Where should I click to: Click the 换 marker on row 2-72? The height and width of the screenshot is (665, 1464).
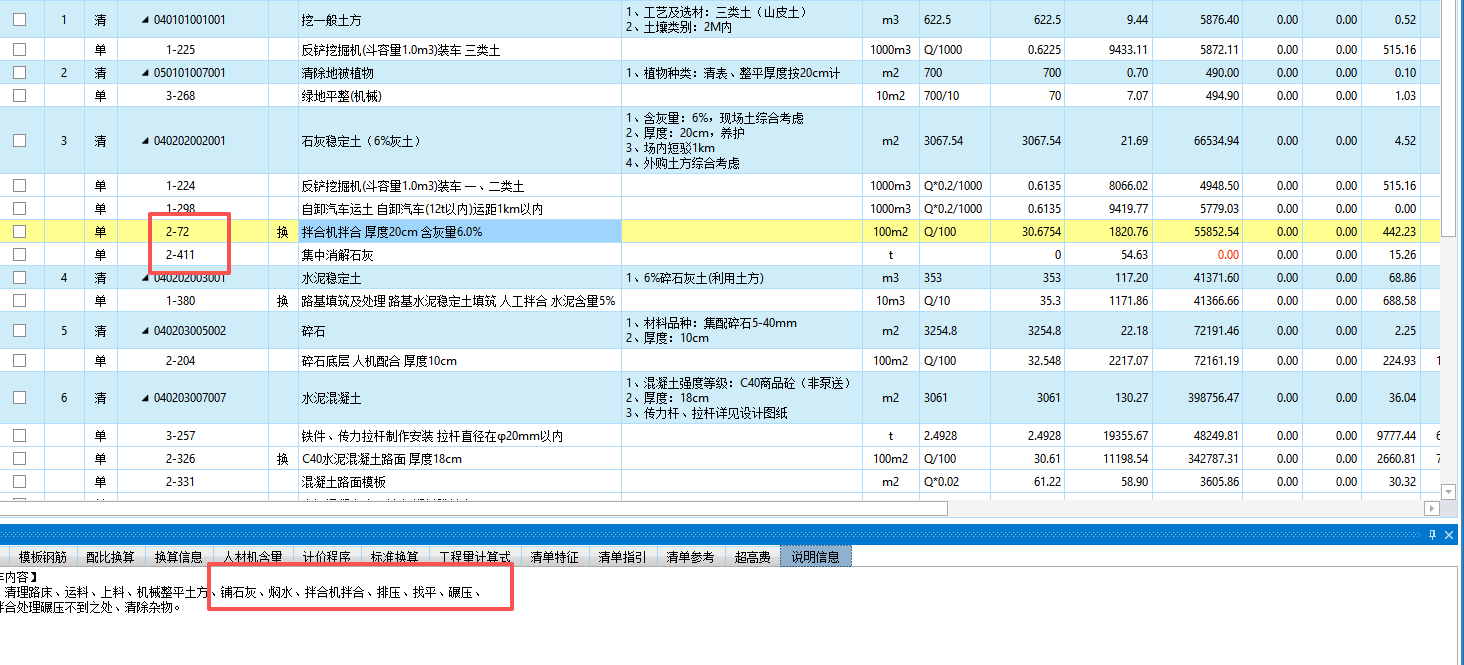282,231
